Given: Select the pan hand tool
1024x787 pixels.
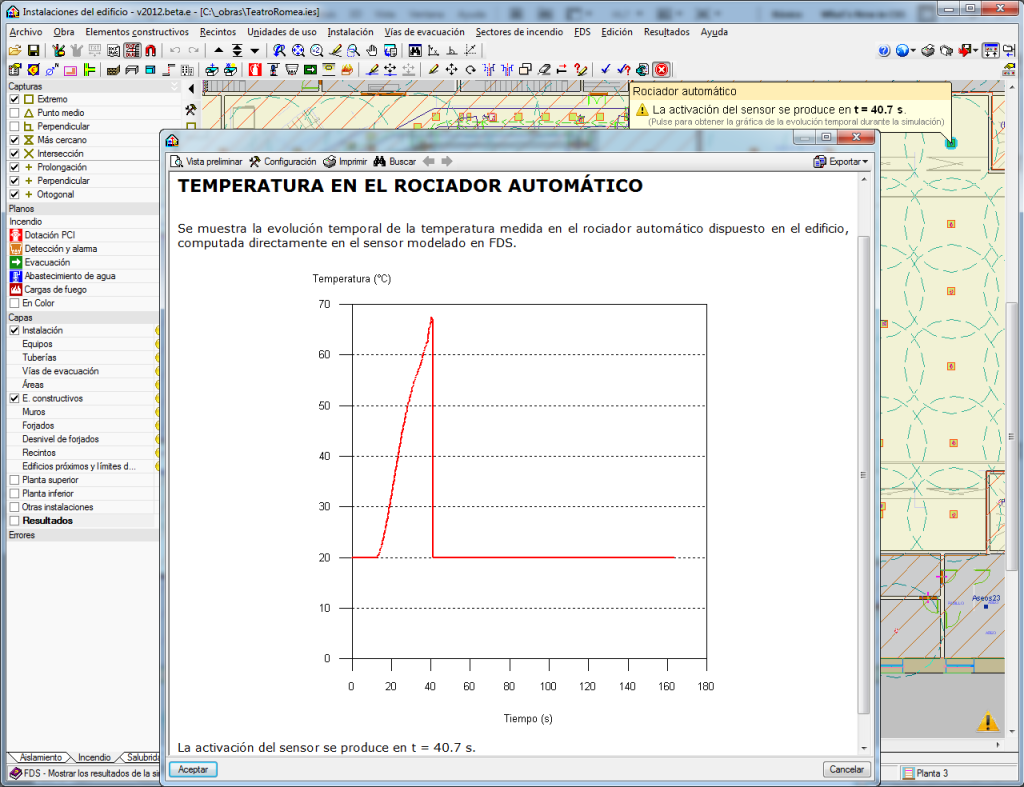Looking at the screenshot, I should tap(371, 51).
